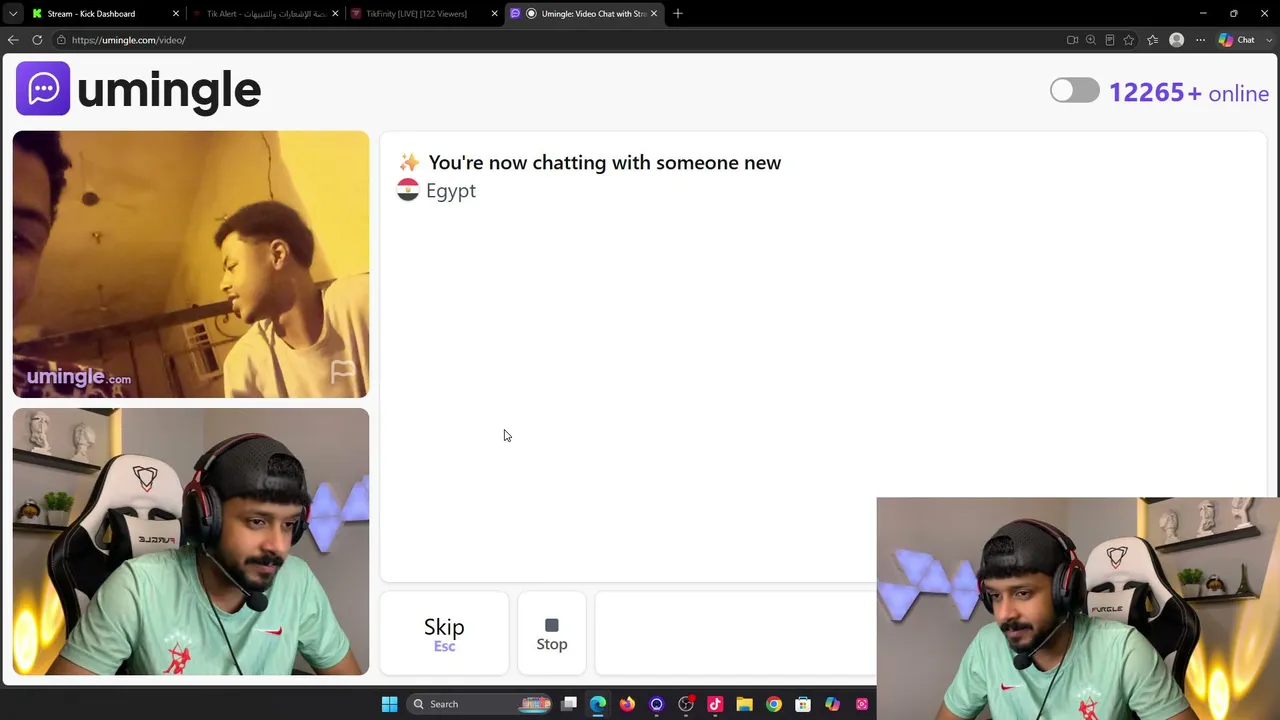Report the stranger with the flag icon
The width and height of the screenshot is (1280, 720).
tap(343, 372)
